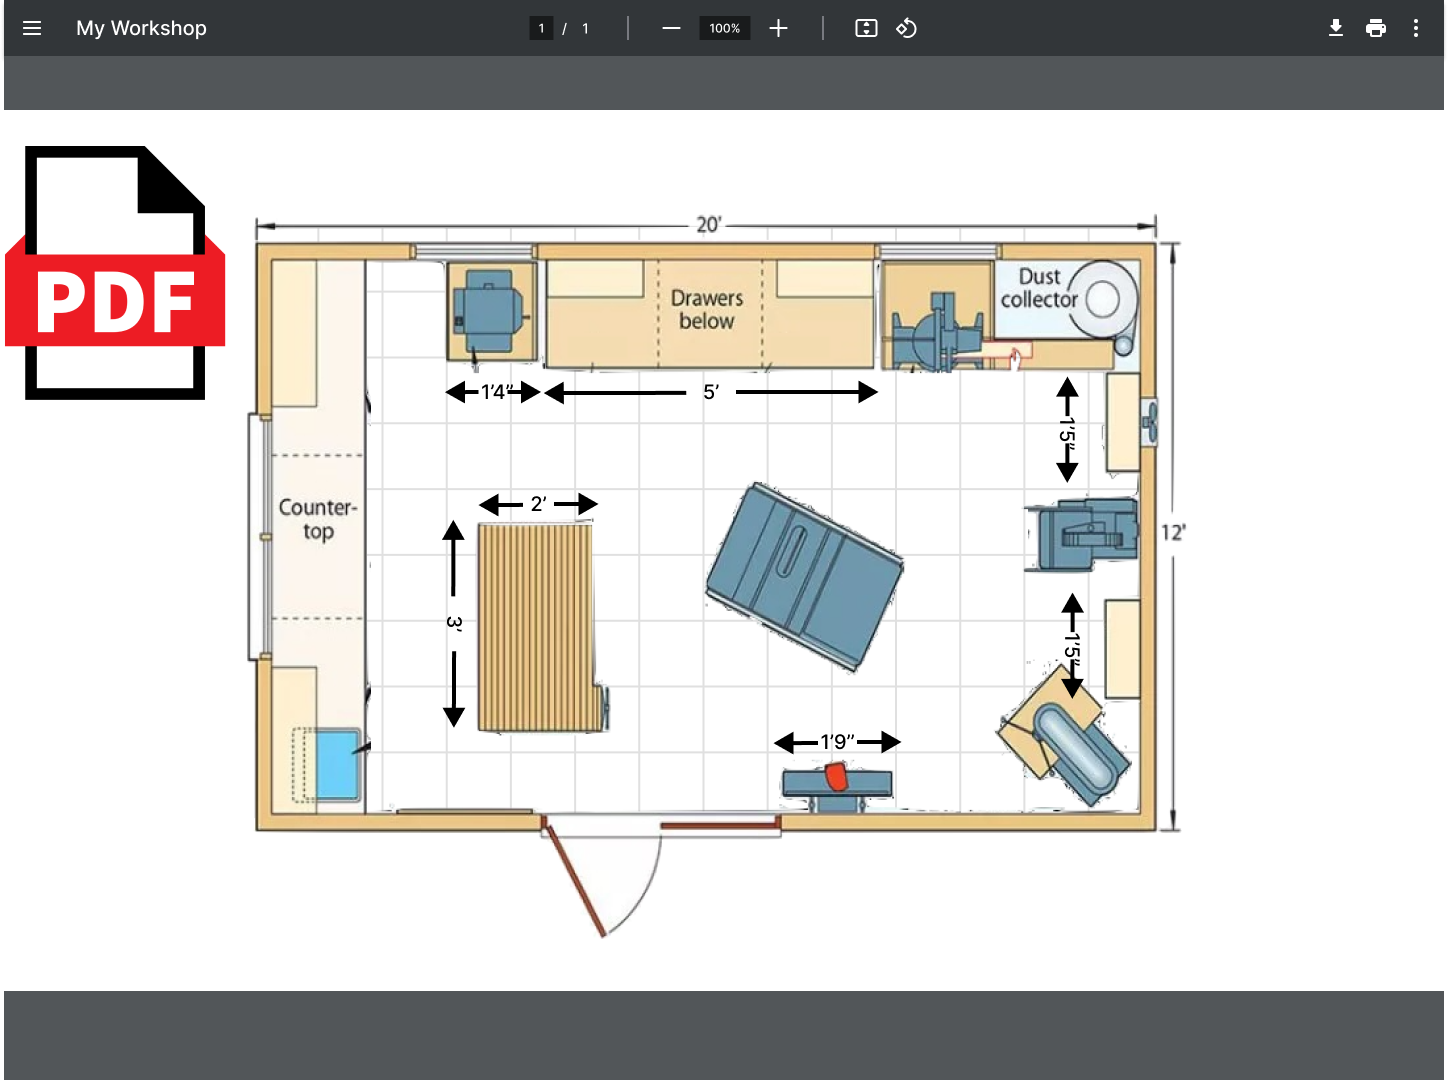Screen dimensions: 1448x1080
Task: Click the 1'9" measurement label
Action: click(838, 742)
